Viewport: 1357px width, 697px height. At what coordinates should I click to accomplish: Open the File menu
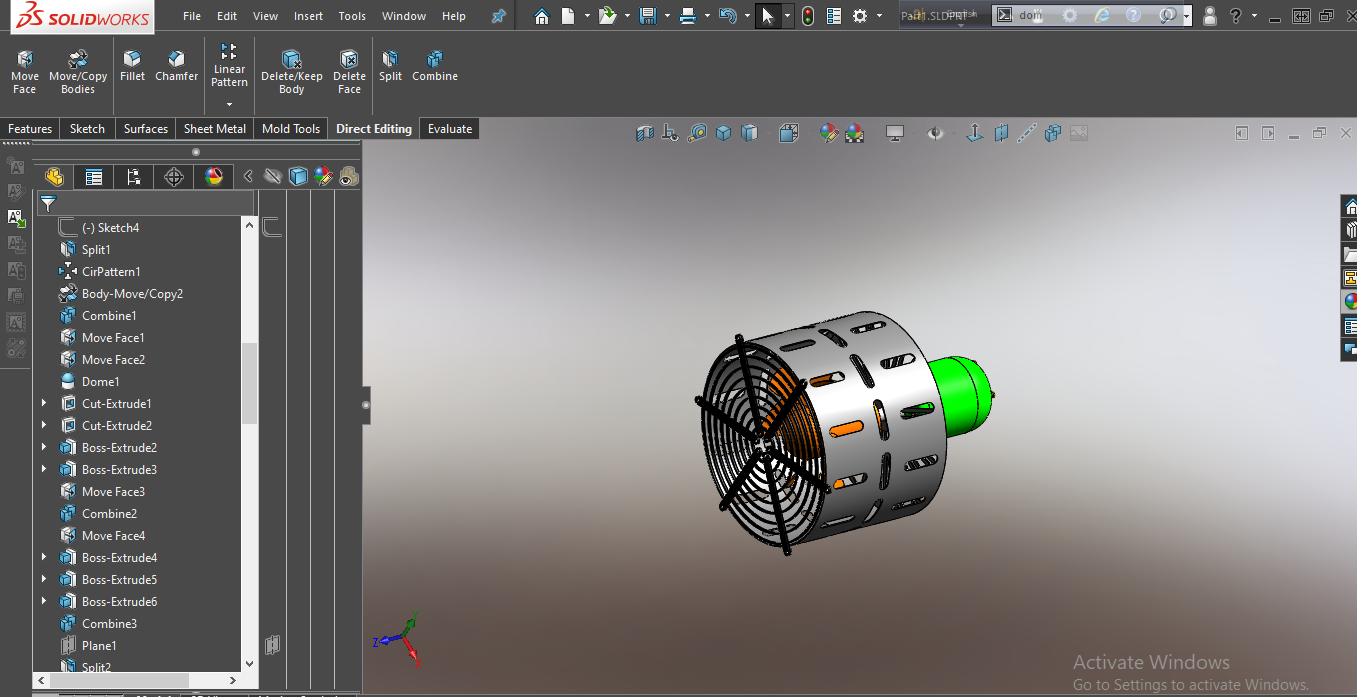click(x=192, y=16)
